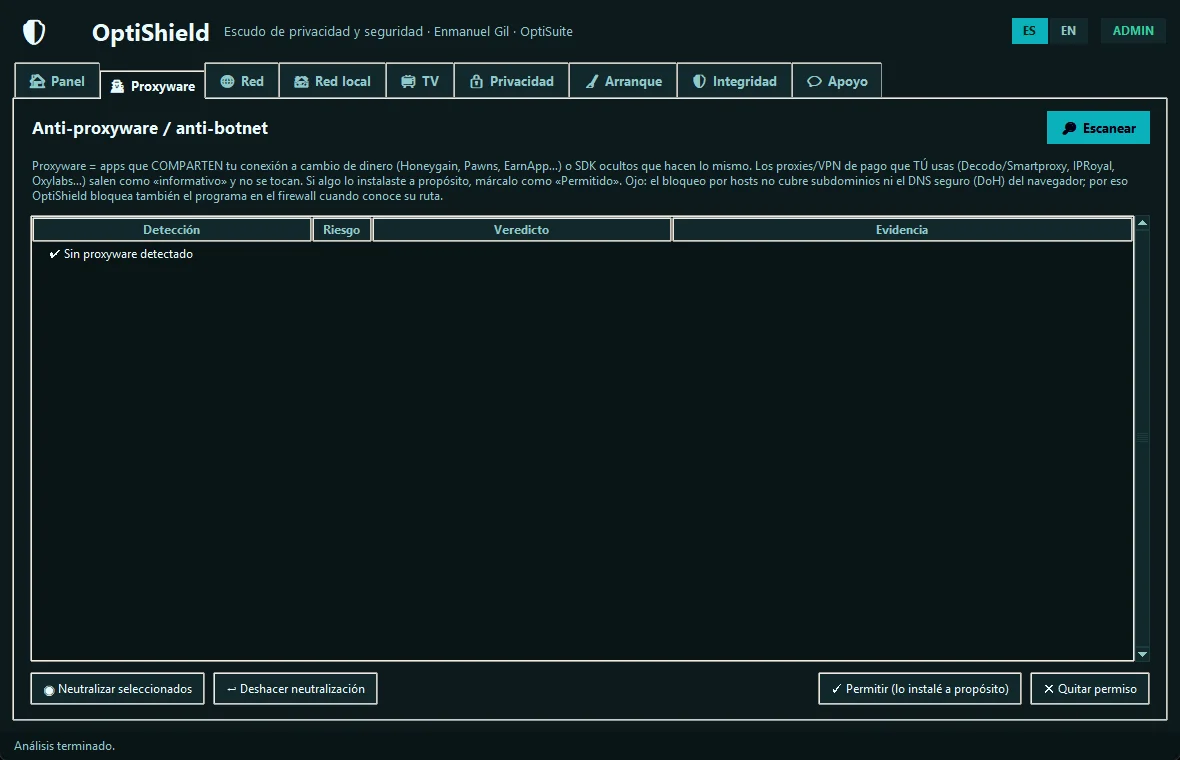
Task: Sort by the Evidencia column header
Action: (902, 230)
